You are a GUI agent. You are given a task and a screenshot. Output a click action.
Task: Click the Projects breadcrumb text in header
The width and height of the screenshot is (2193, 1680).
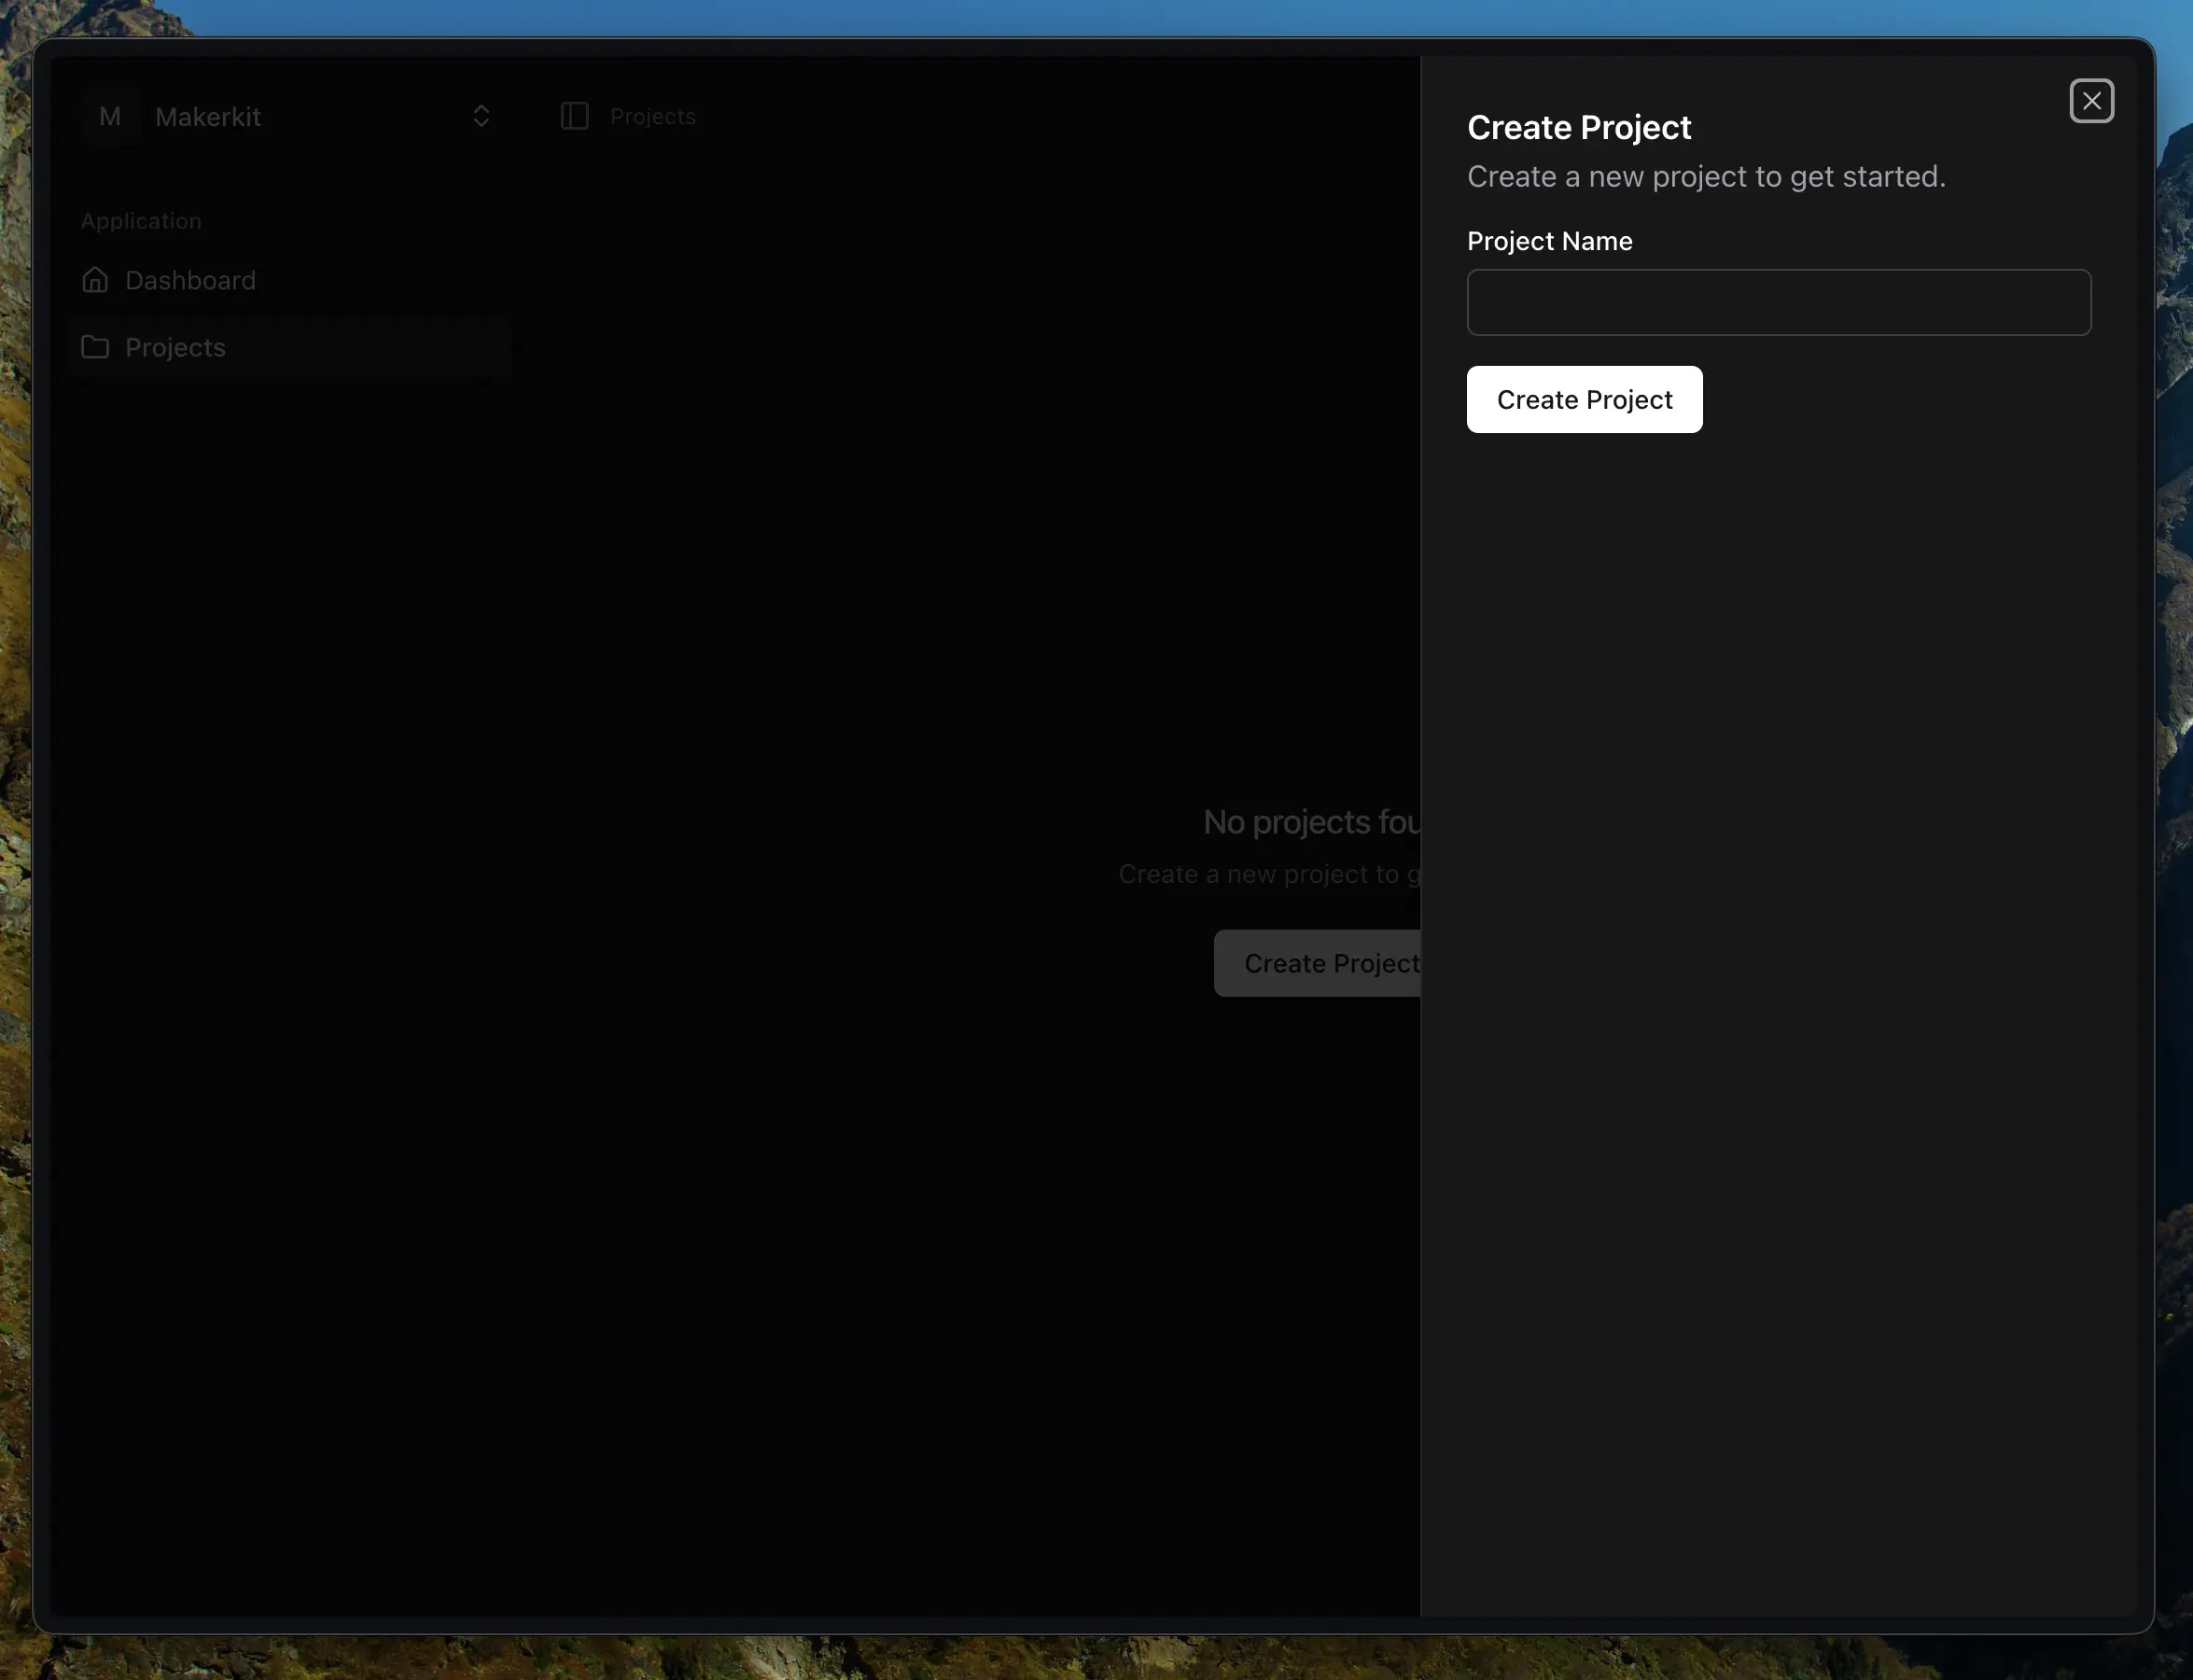652,116
